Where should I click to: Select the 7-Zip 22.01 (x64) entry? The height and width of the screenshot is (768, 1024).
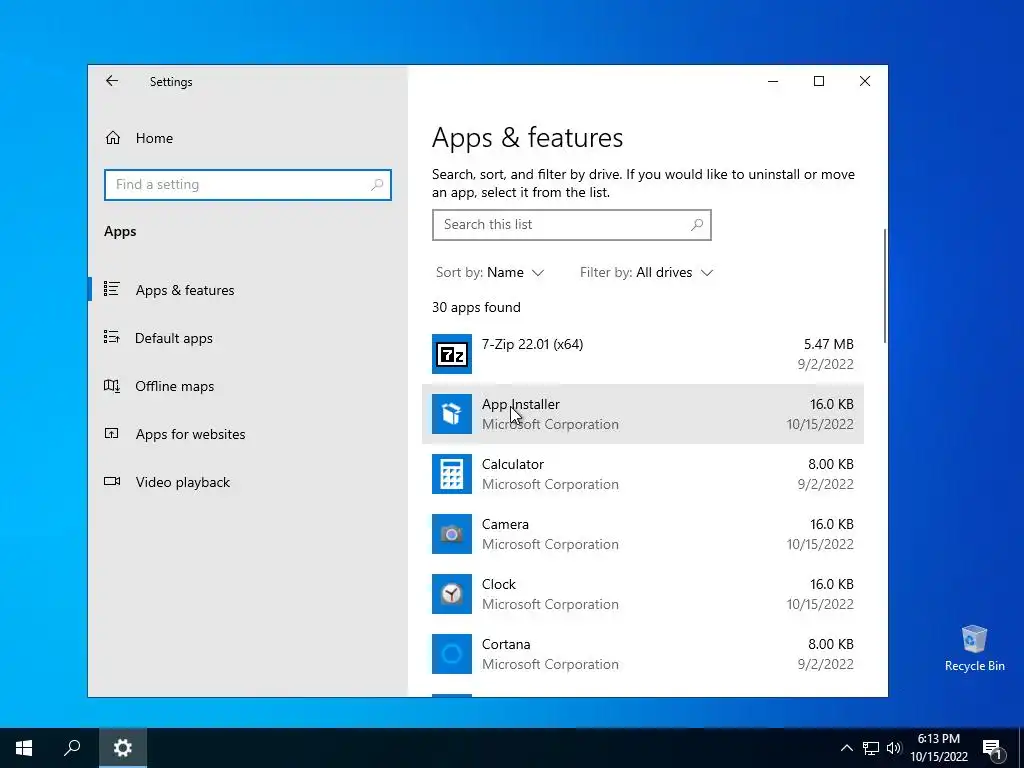(x=532, y=344)
